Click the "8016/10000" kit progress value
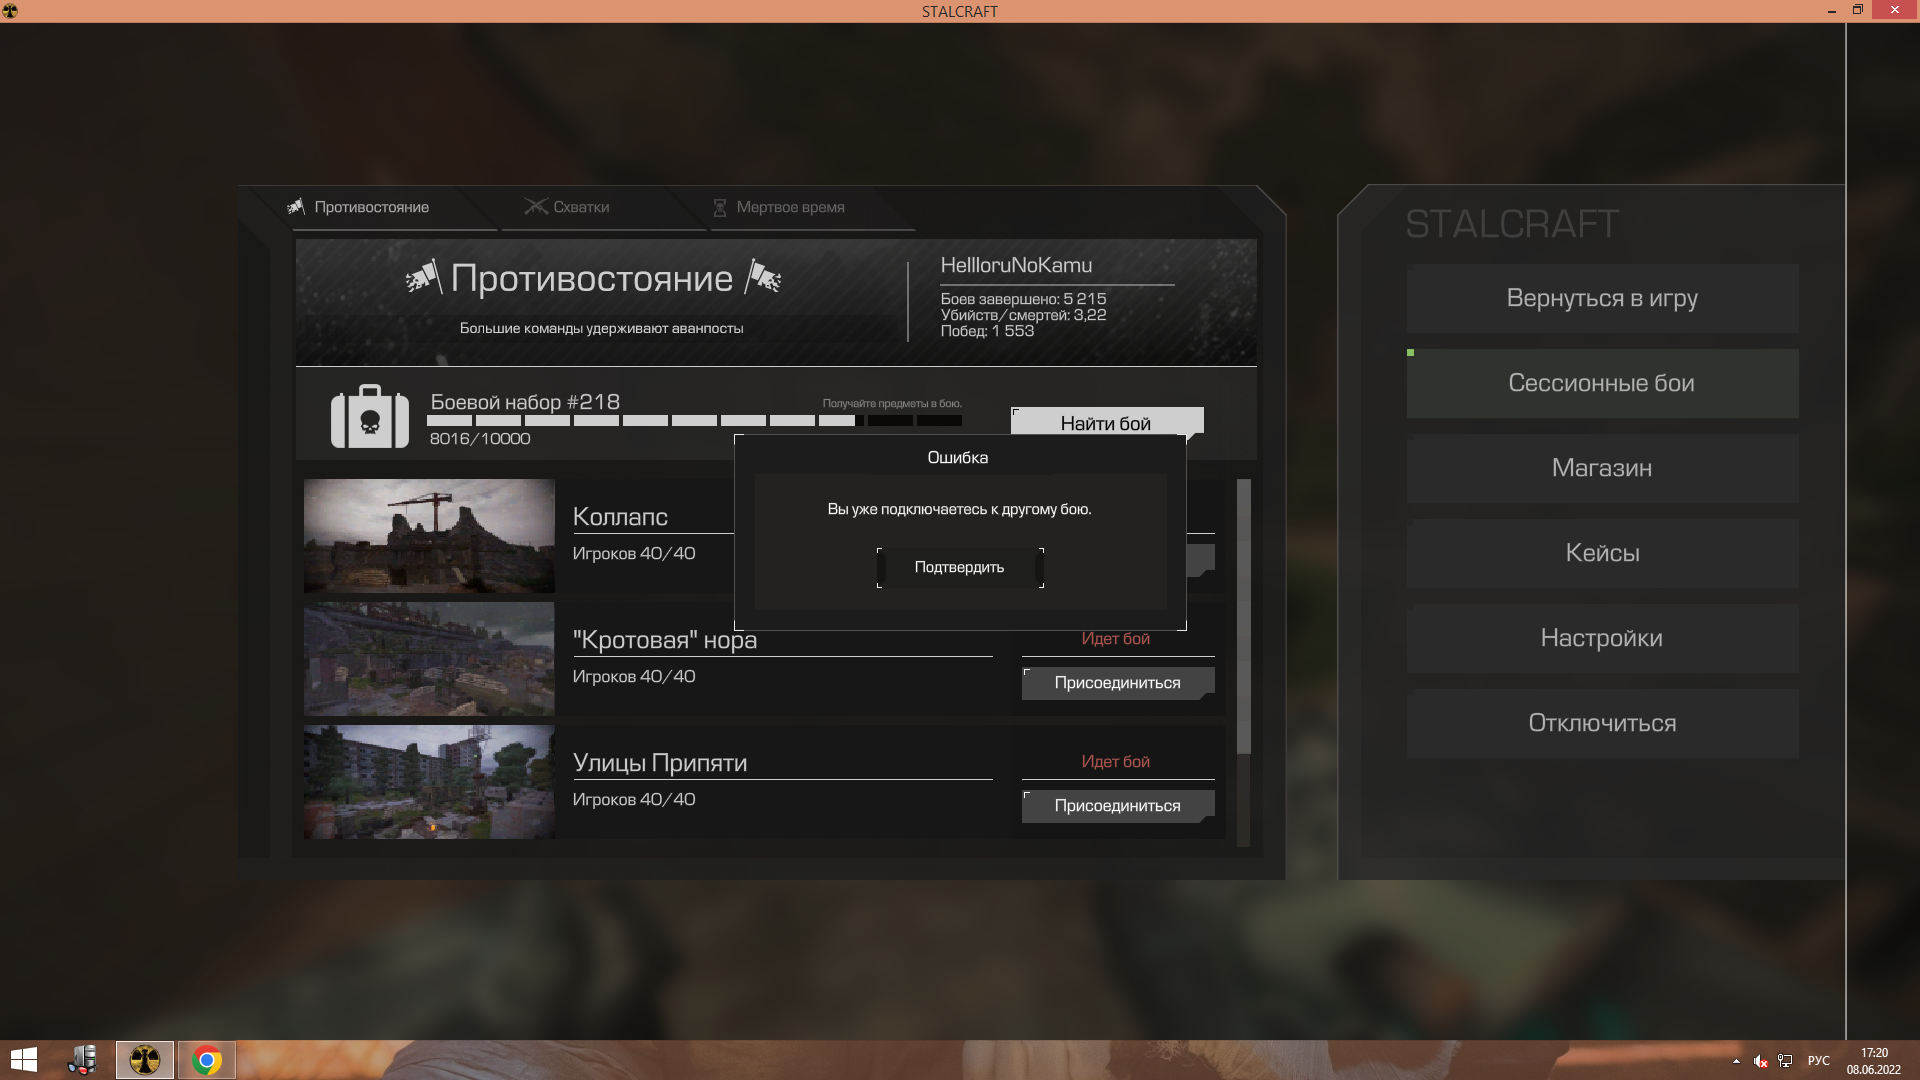The width and height of the screenshot is (1920, 1080). pos(480,439)
